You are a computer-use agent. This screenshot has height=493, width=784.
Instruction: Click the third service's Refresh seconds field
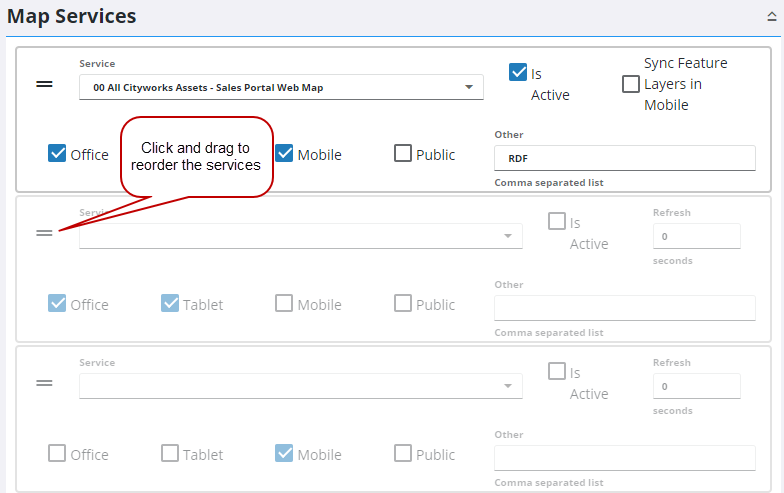pos(696,386)
